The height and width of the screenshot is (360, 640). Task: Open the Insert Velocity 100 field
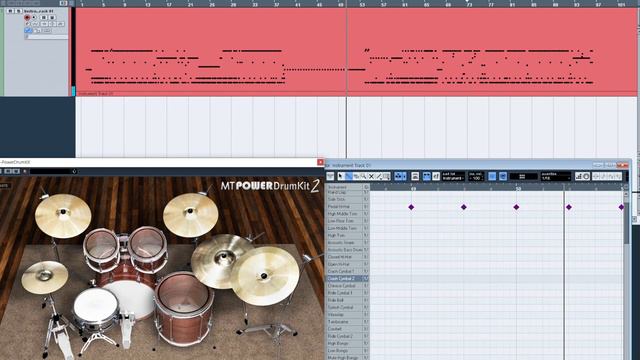[476, 176]
